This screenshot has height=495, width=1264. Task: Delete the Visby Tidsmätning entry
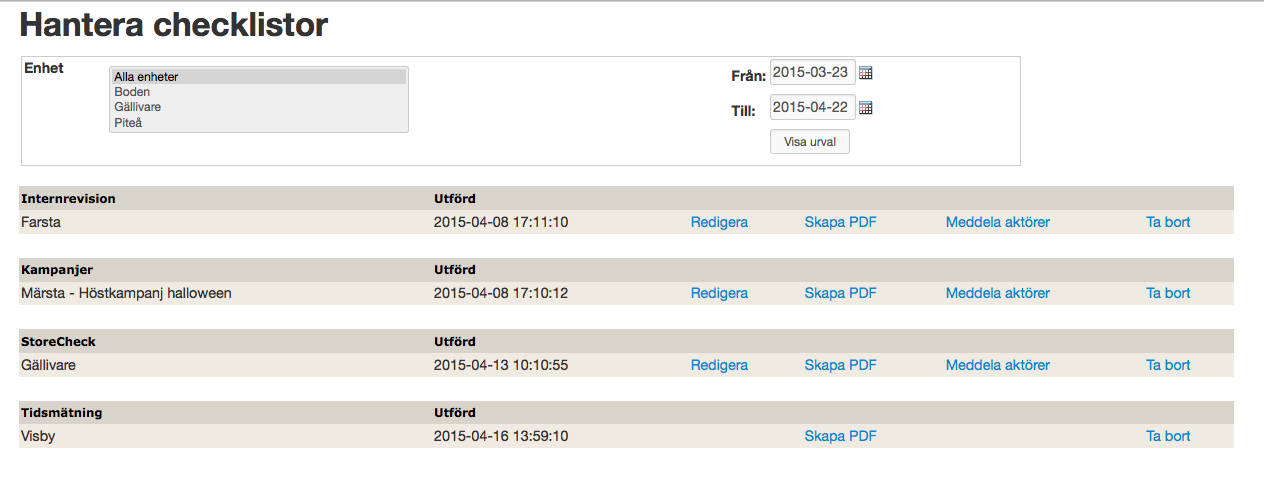tap(1168, 436)
